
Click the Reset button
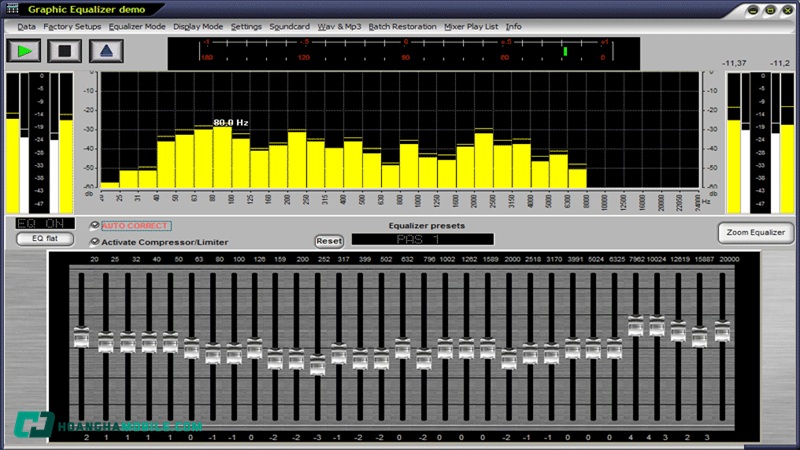click(329, 241)
